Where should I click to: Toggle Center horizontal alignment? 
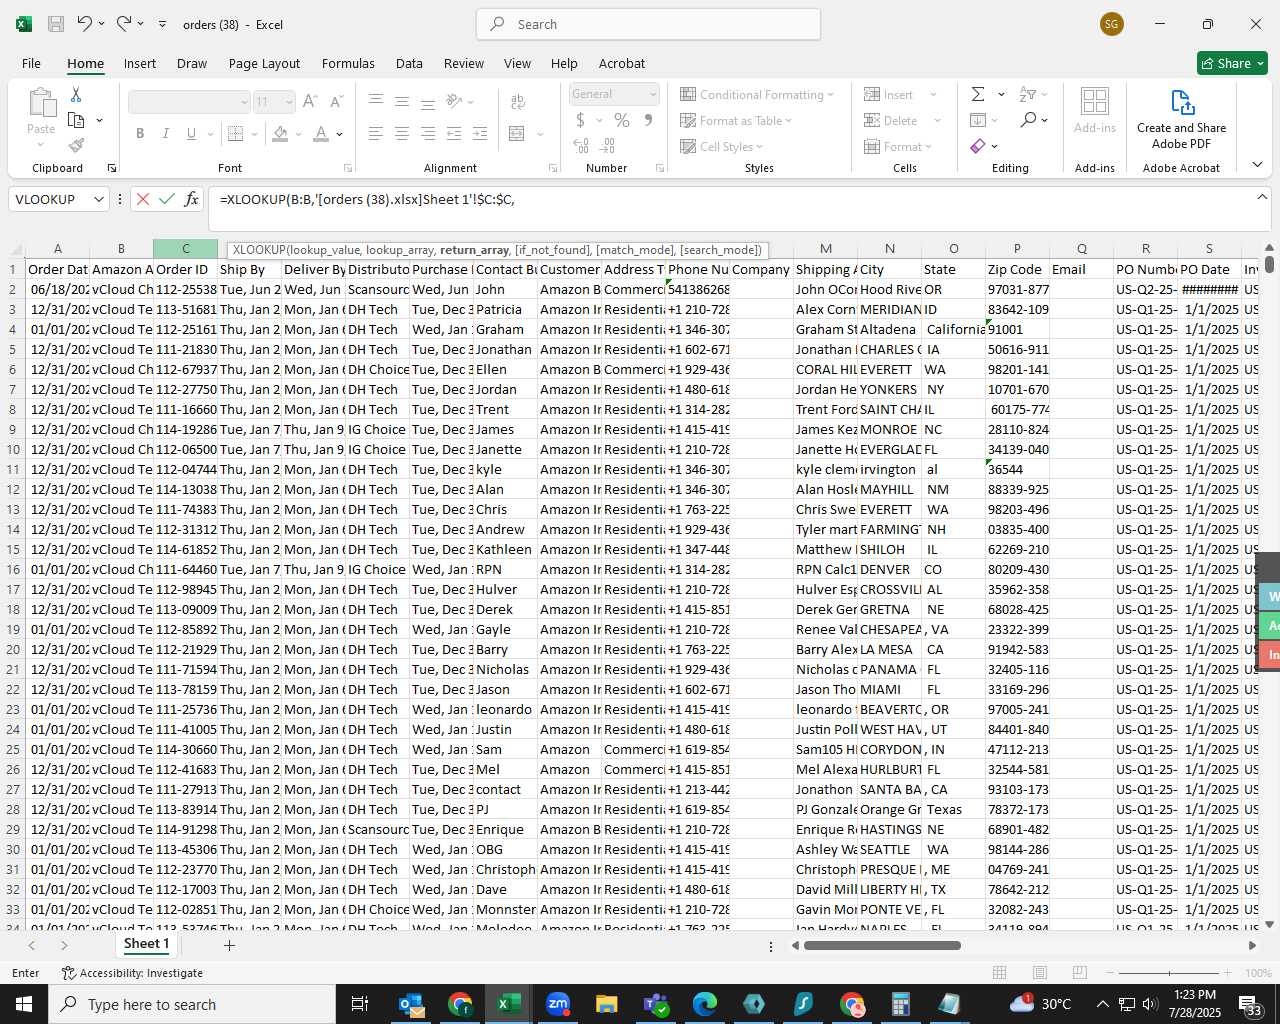point(402,133)
